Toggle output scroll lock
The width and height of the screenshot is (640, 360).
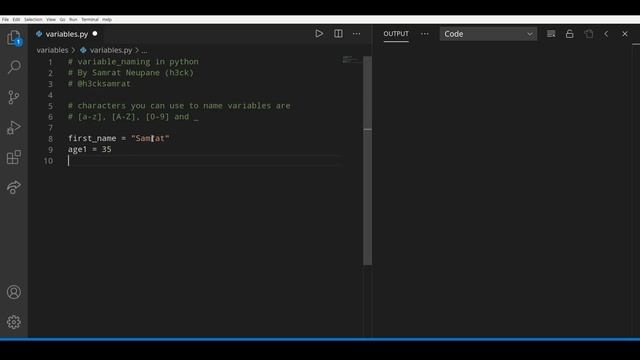click(x=570, y=34)
